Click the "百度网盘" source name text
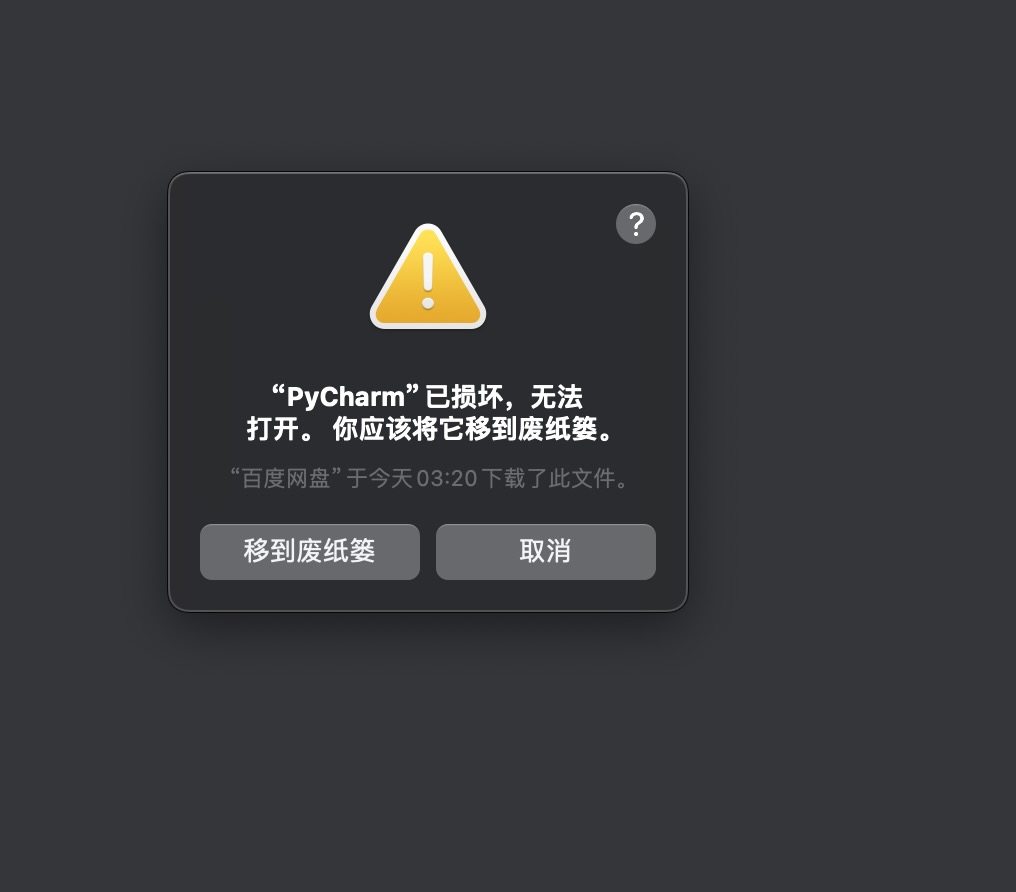This screenshot has height=892, width=1016. tap(286, 478)
